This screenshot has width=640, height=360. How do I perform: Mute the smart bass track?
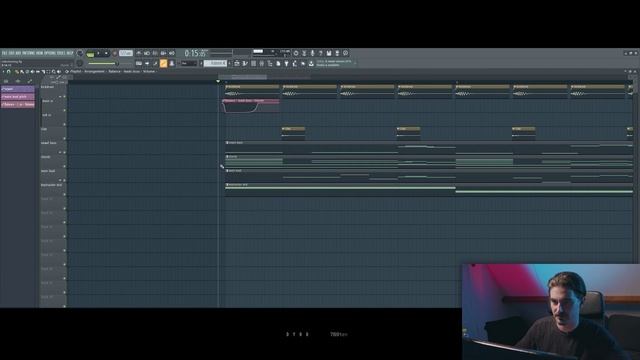click(64, 153)
